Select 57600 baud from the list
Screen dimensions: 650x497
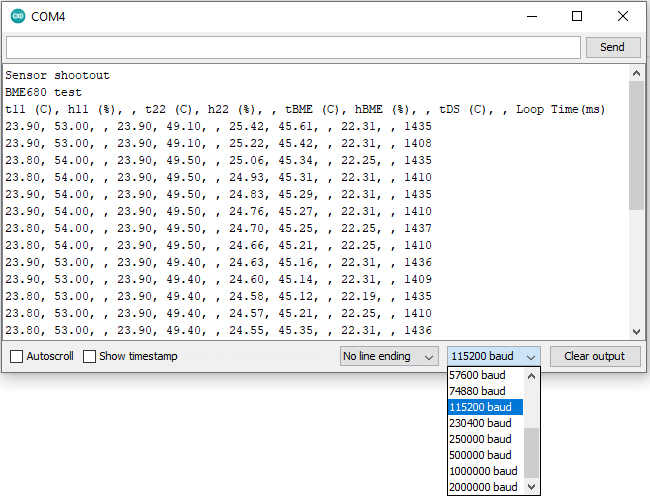(x=485, y=375)
